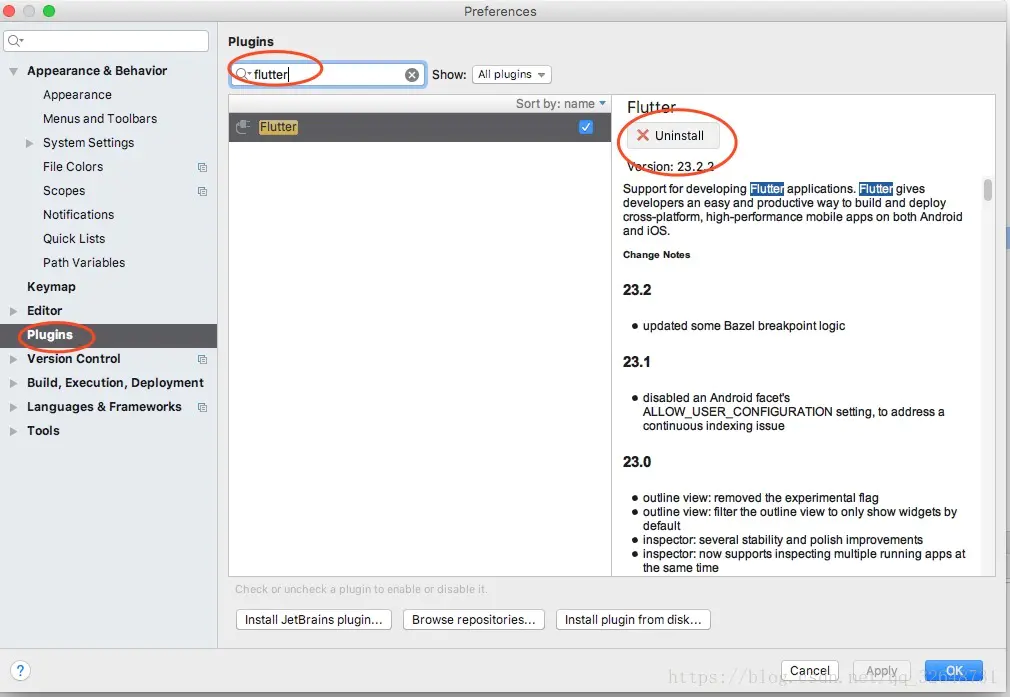Clear the flutter plugin search text
This screenshot has height=697, width=1010.
pyautogui.click(x=412, y=75)
